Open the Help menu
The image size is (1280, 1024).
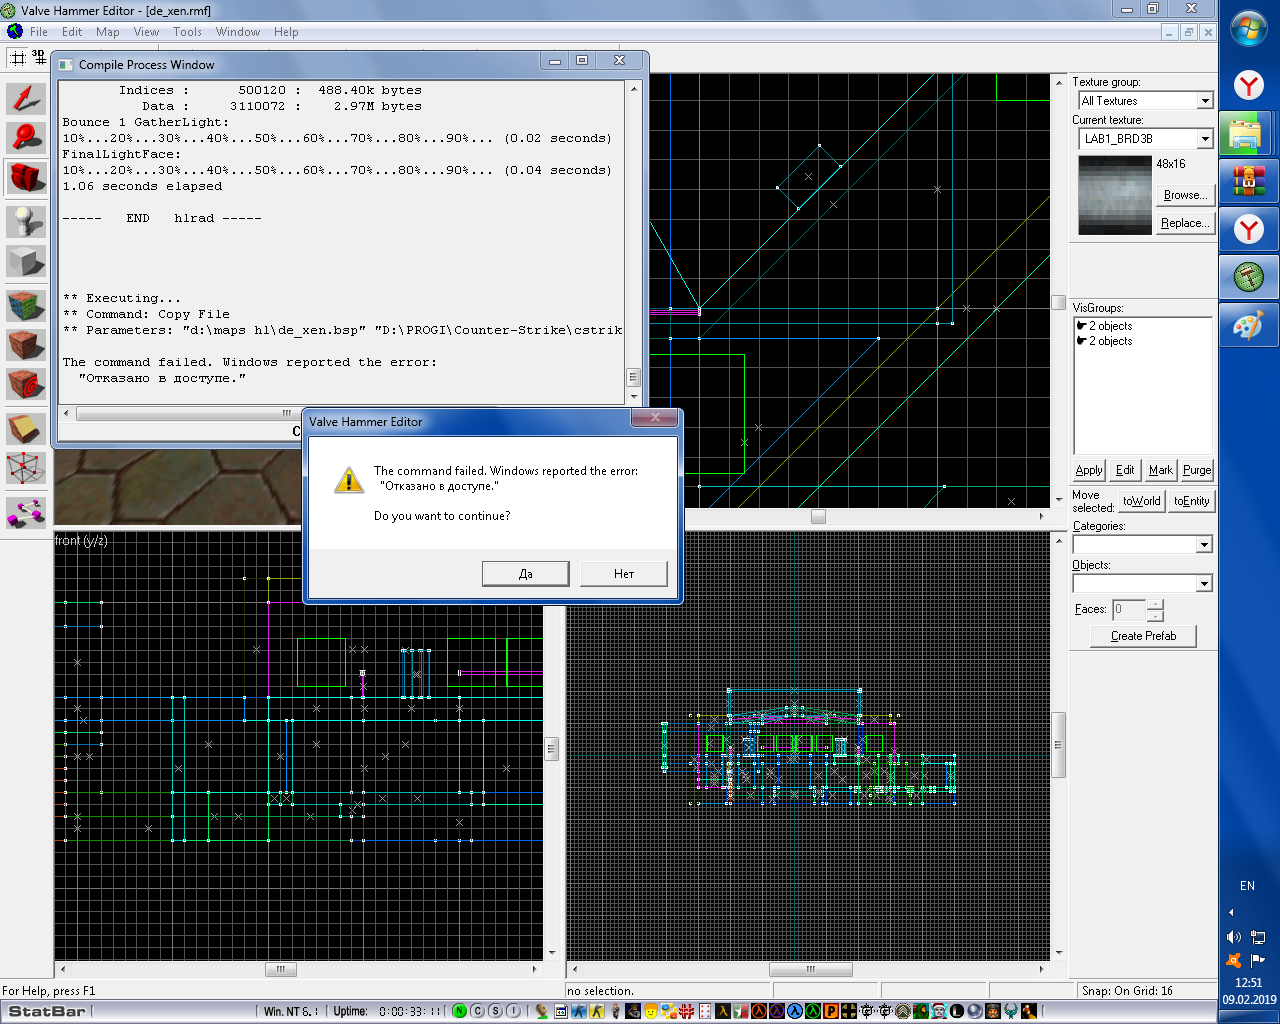point(286,32)
